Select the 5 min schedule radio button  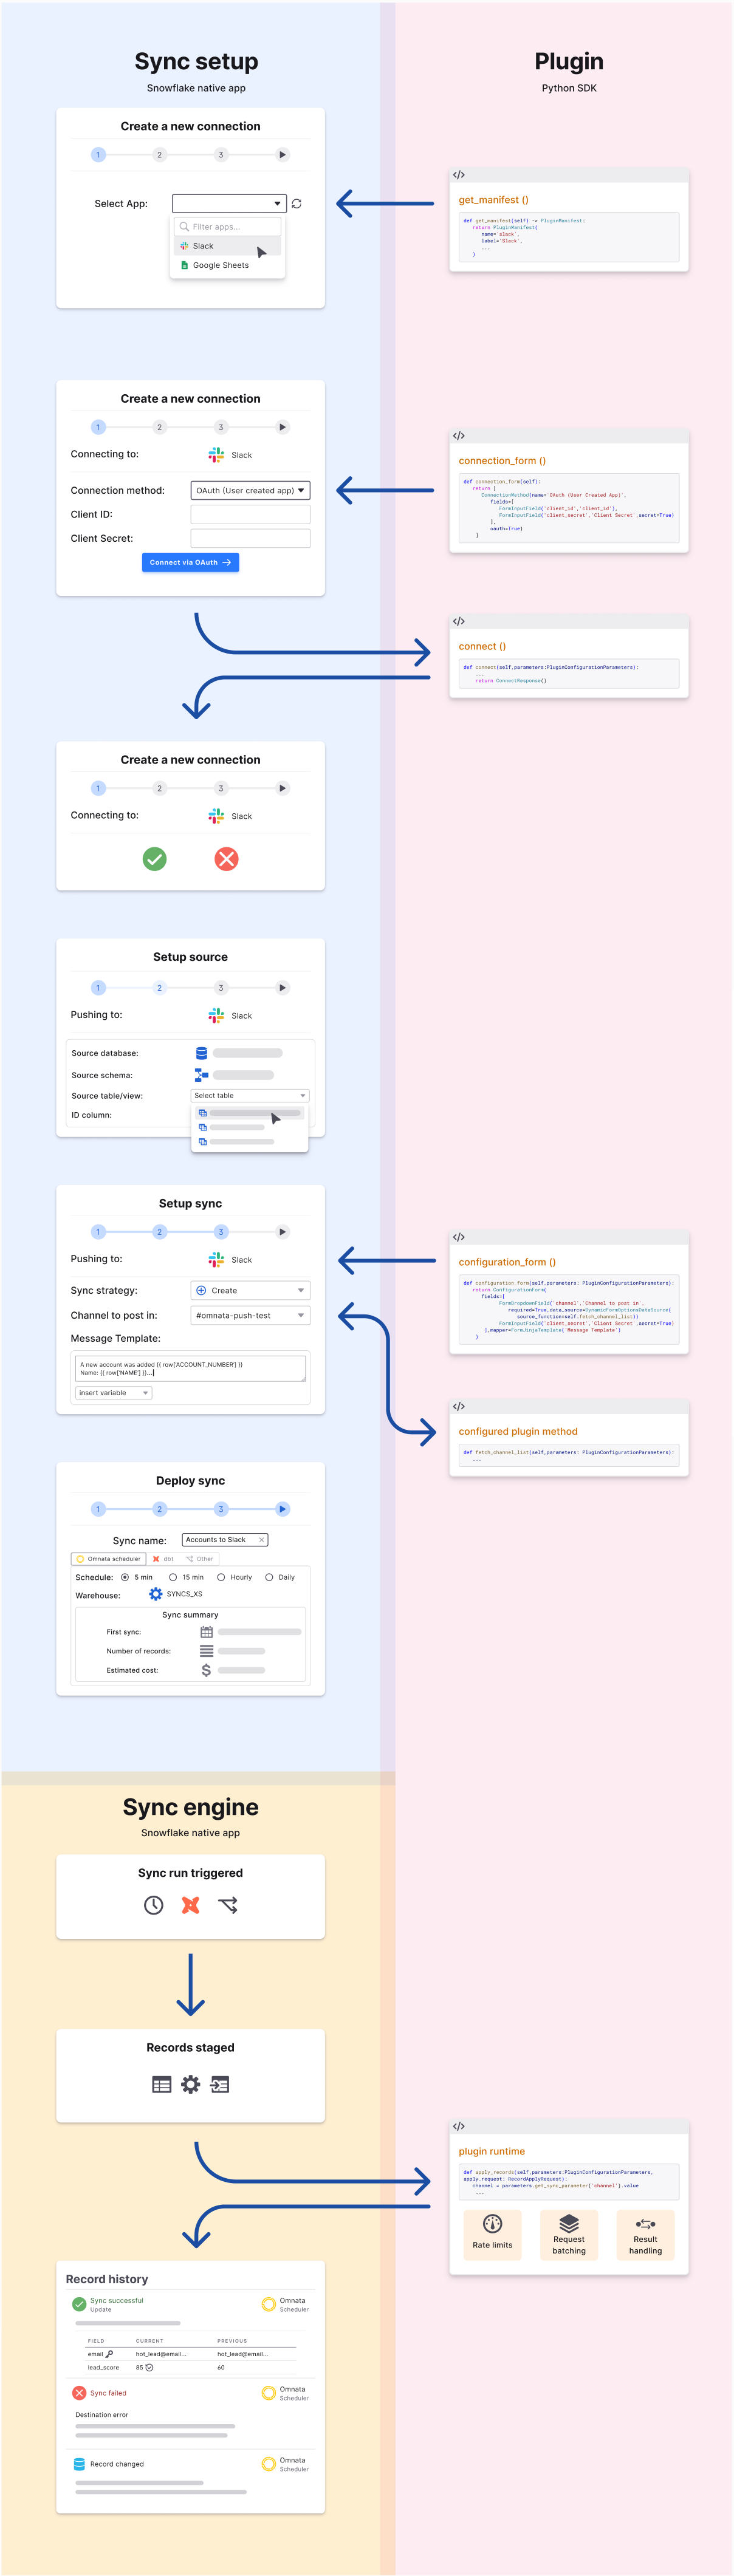pyautogui.click(x=125, y=1577)
